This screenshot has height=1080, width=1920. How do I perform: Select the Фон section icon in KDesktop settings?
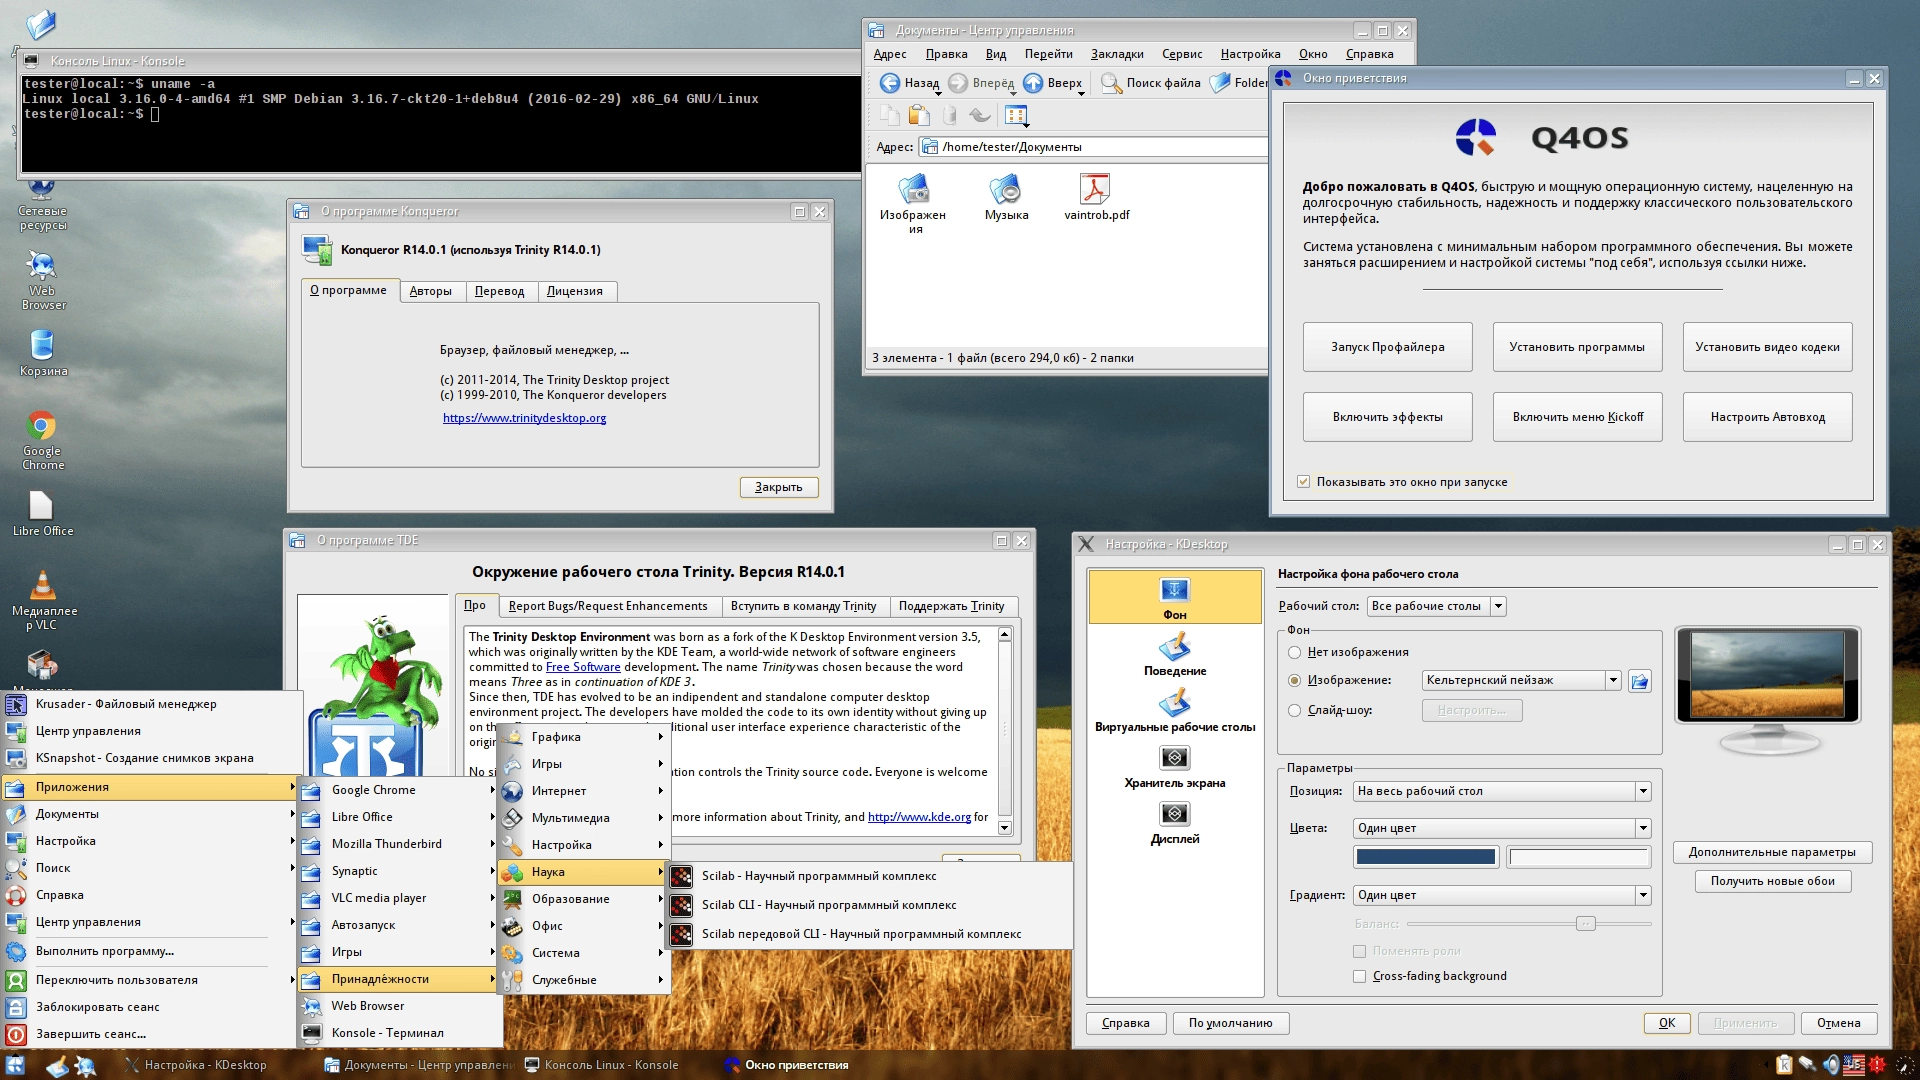click(x=1175, y=597)
